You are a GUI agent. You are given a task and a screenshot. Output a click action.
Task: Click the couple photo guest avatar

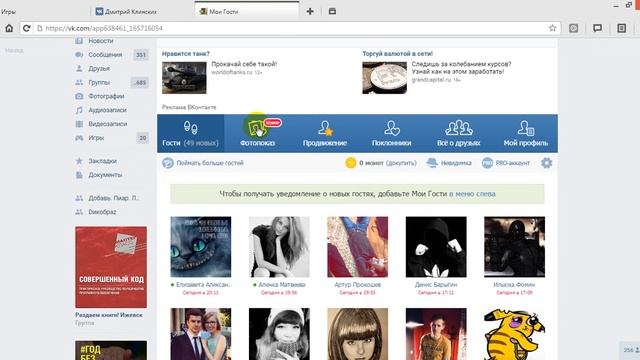click(200, 334)
